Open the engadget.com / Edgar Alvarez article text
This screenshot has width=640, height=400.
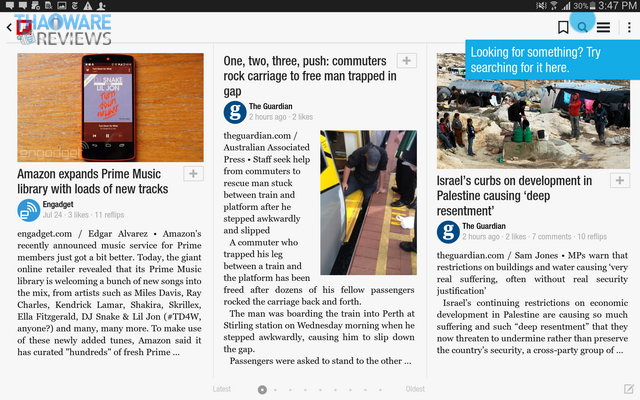(109, 293)
